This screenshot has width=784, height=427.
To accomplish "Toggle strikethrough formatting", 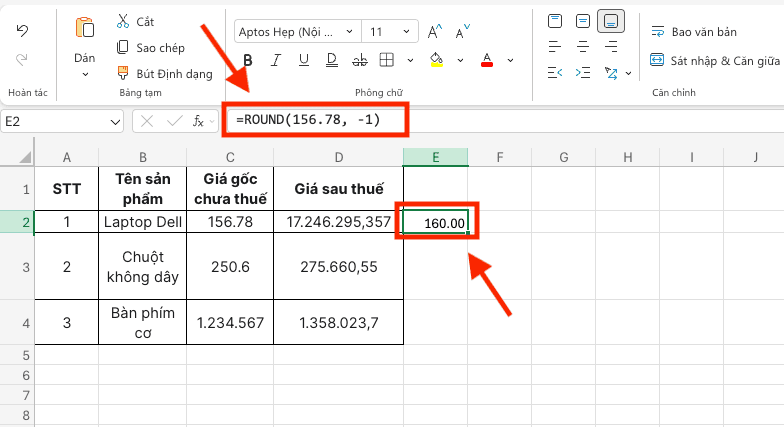I will pyautogui.click(x=360, y=60).
